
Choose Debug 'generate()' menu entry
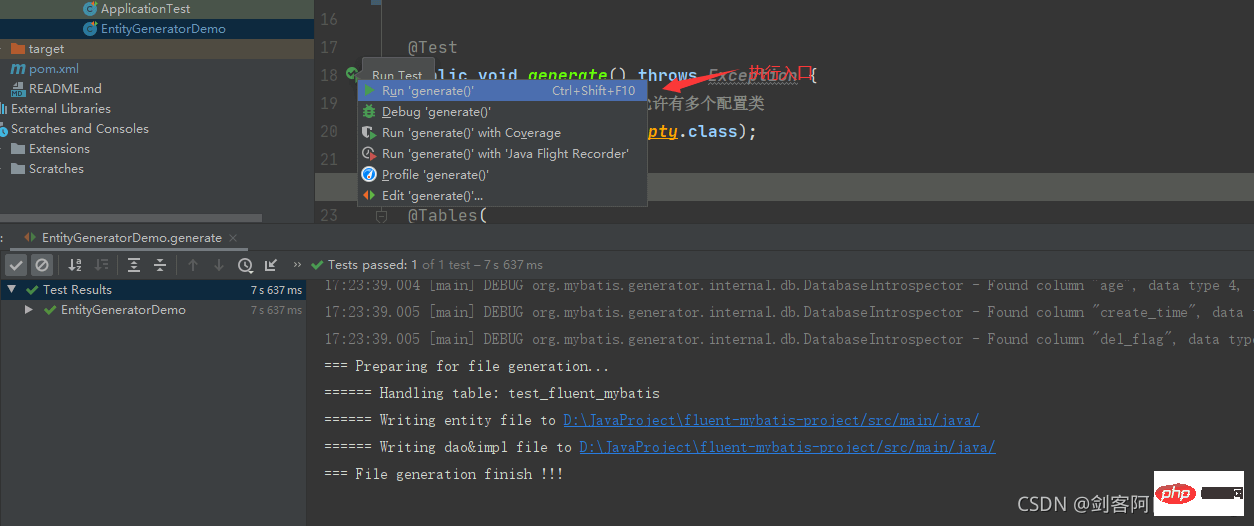[502, 112]
